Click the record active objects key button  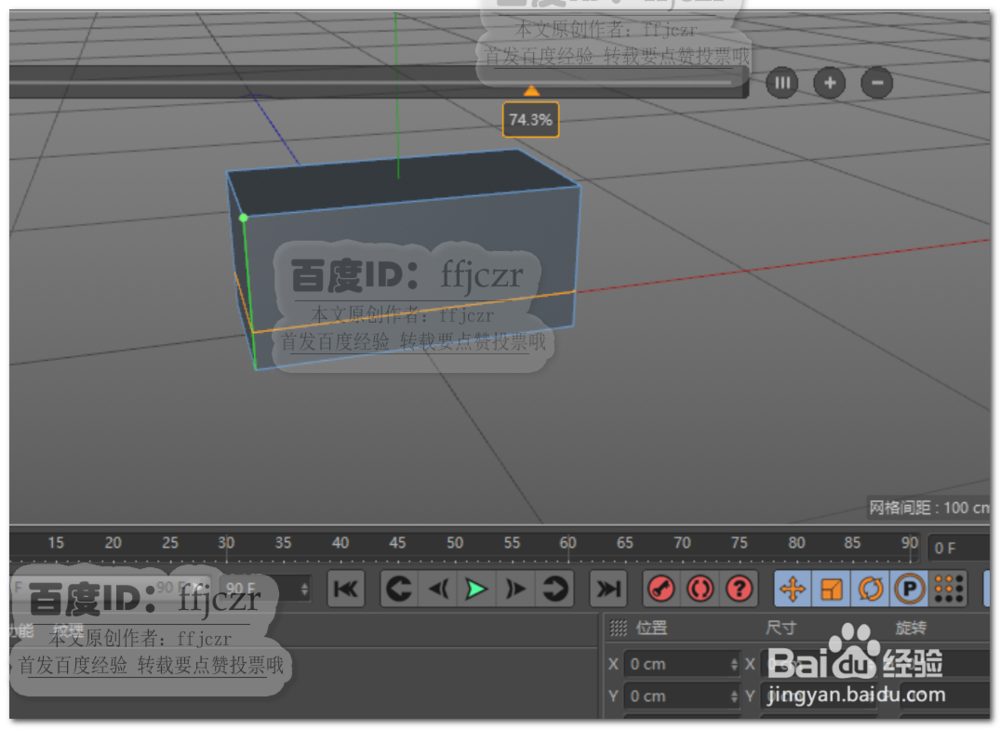pos(661,589)
